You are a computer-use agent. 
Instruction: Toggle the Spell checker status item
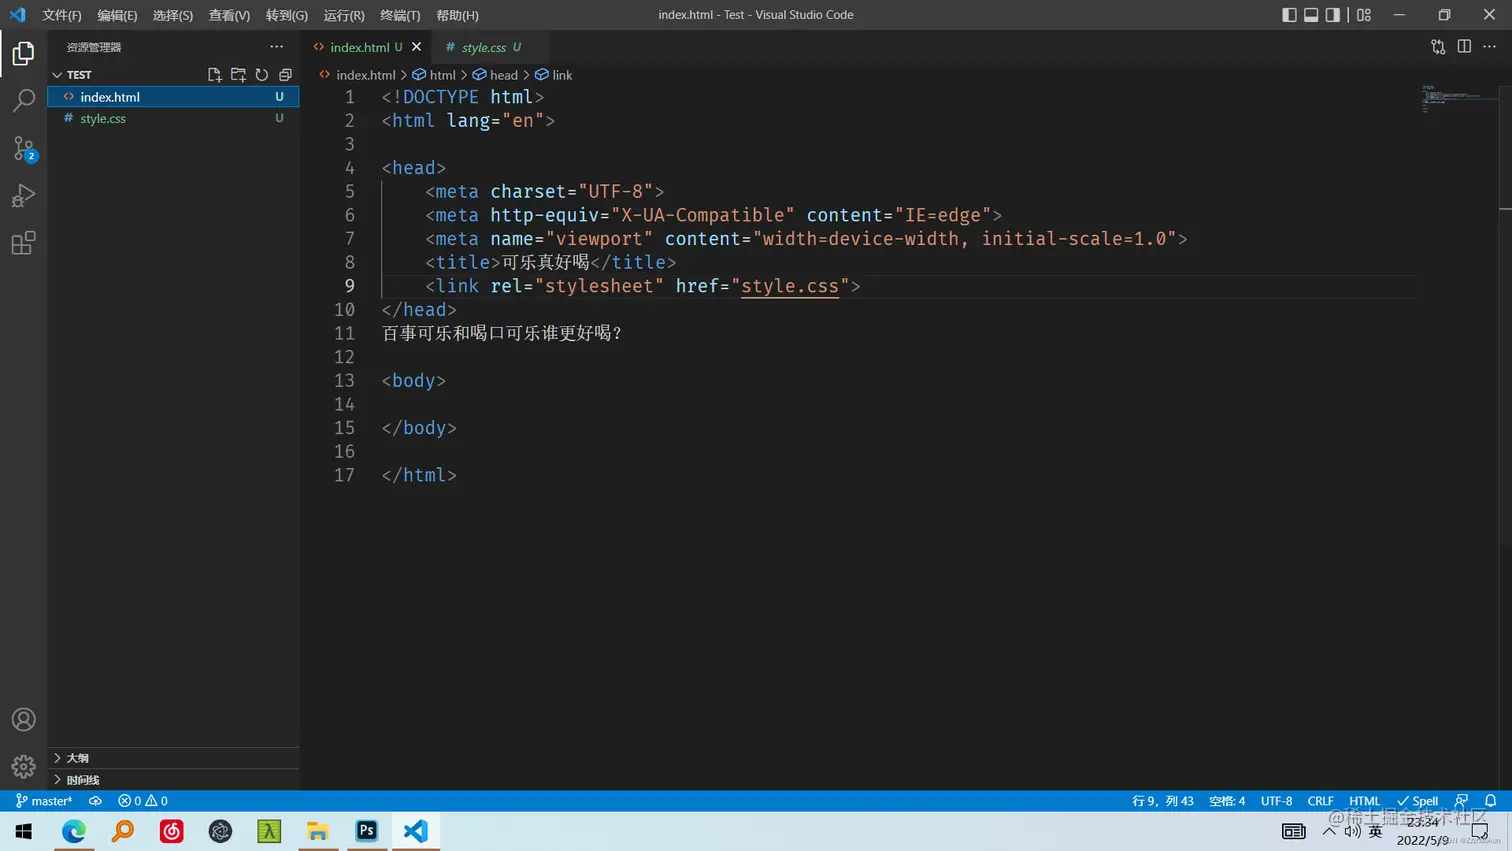pos(1418,801)
